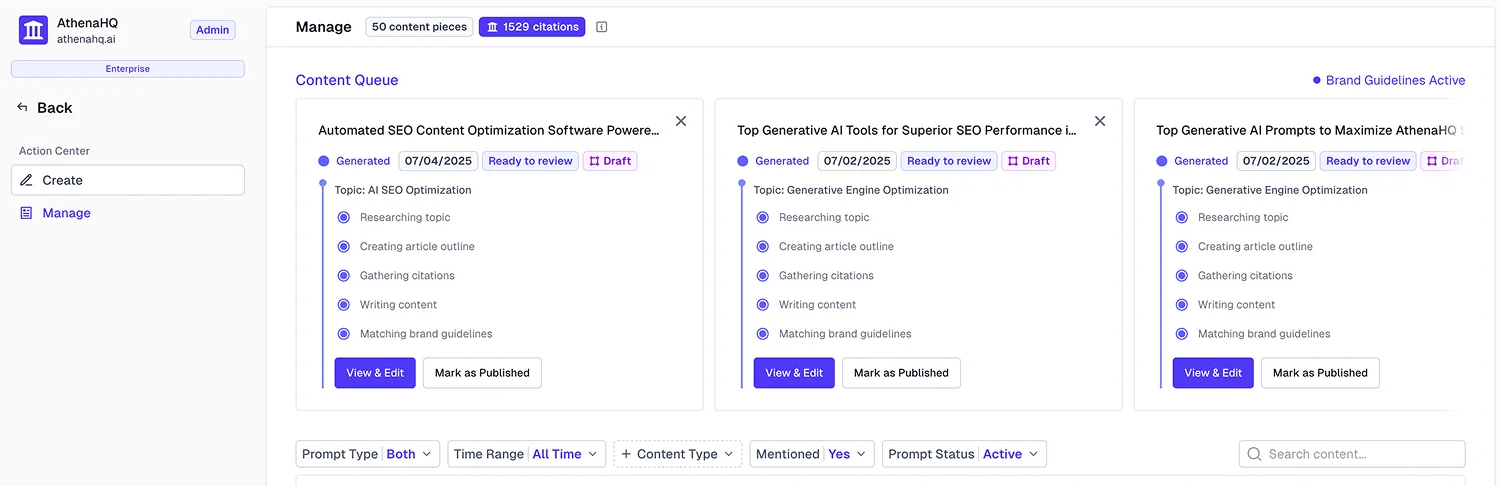The height and width of the screenshot is (486, 1500).
Task: Click the magnifier icon in search box
Action: coord(1254,454)
